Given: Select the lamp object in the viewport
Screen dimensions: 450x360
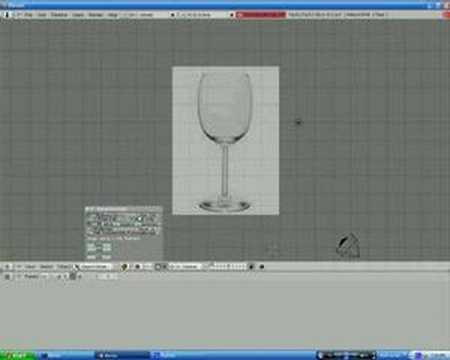Looking at the screenshot, I should 298,122.
